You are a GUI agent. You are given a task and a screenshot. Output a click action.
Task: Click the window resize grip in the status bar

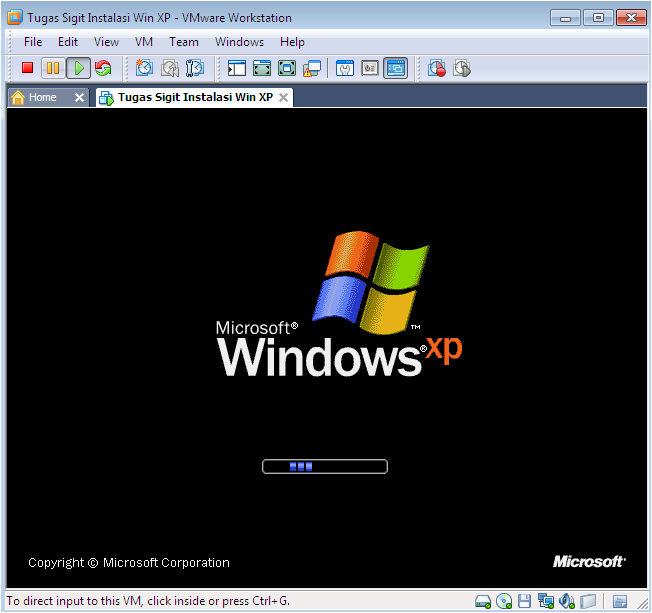point(643,603)
